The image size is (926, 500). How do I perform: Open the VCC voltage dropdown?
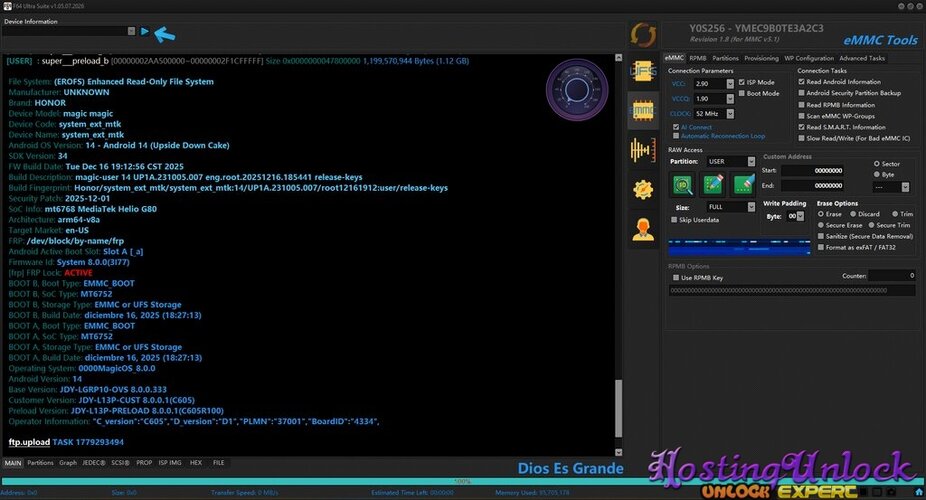point(730,84)
